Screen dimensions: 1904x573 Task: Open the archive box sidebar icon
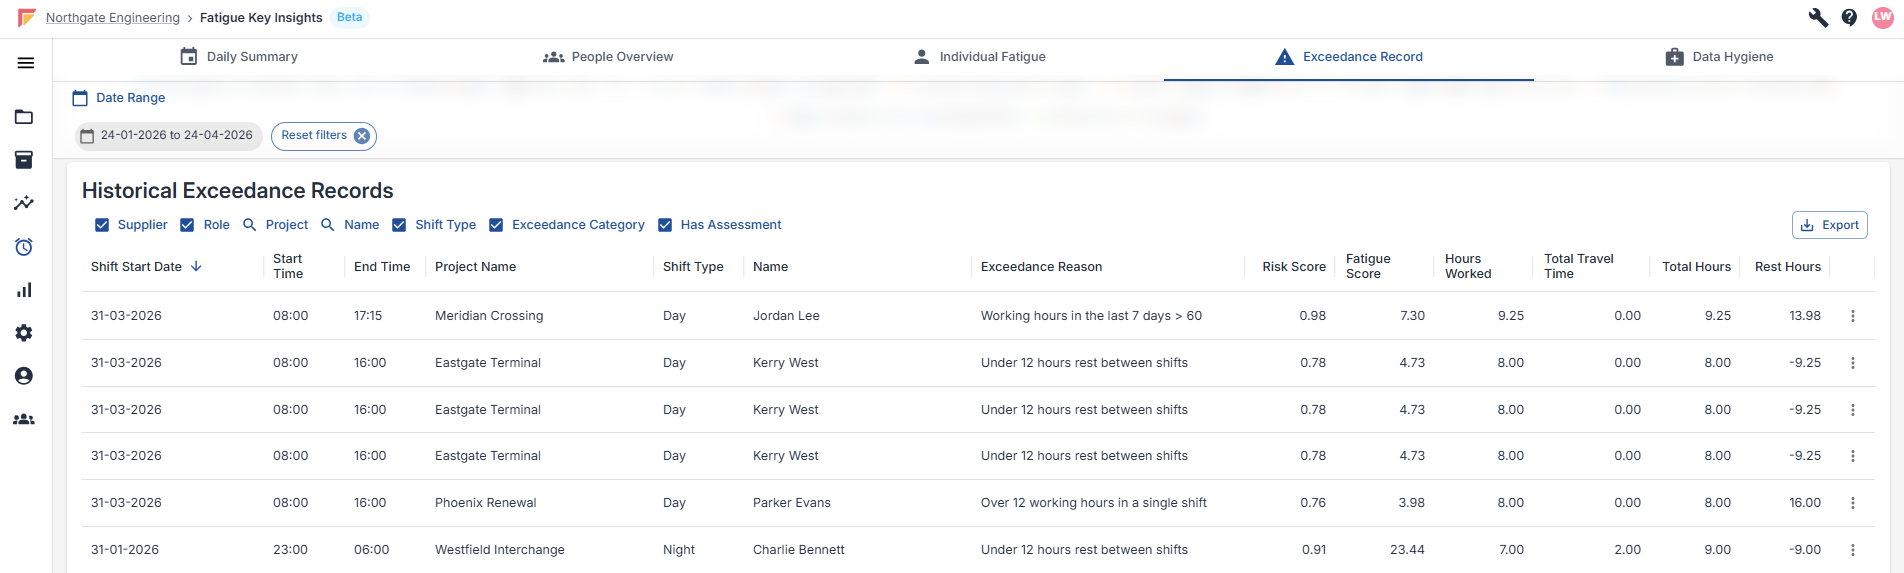click(x=24, y=160)
